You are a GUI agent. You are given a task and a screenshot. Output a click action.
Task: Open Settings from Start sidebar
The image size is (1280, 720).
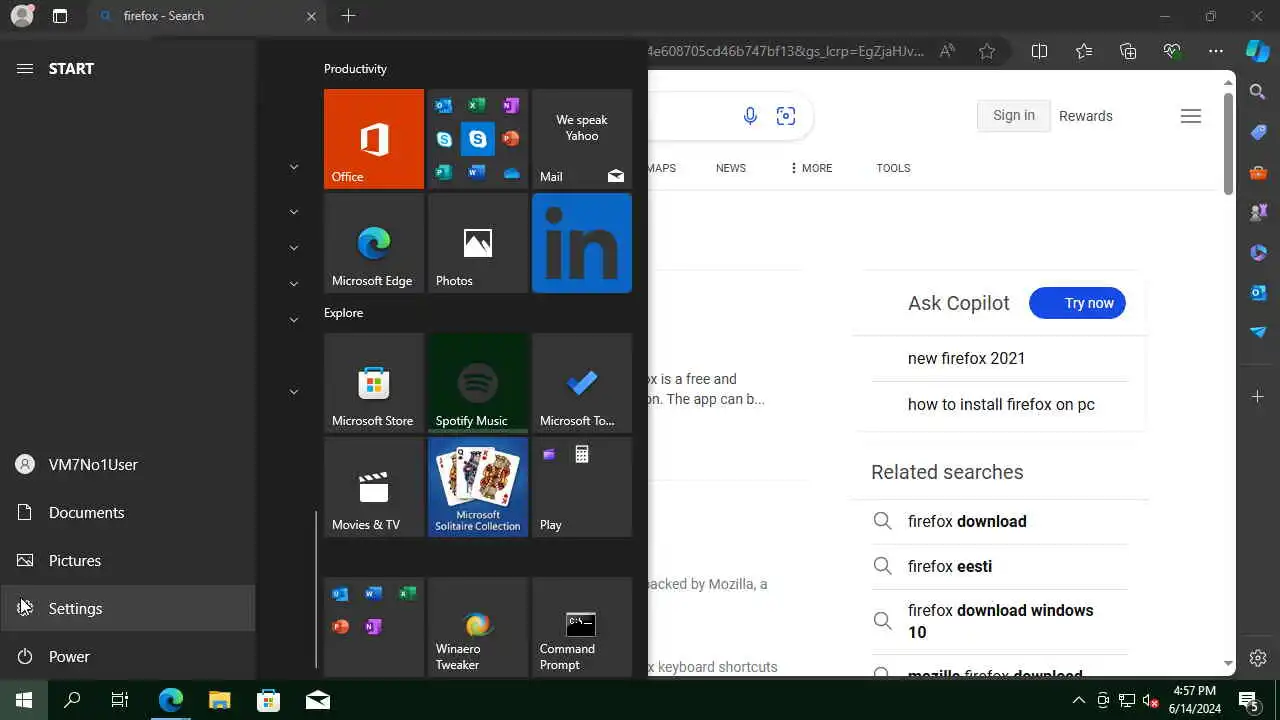point(128,608)
